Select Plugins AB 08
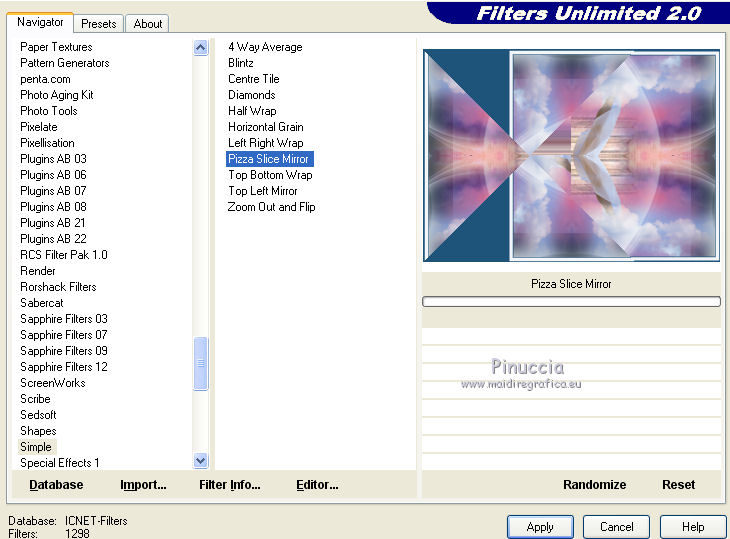Screen dimensions: 730x539 click(53, 207)
